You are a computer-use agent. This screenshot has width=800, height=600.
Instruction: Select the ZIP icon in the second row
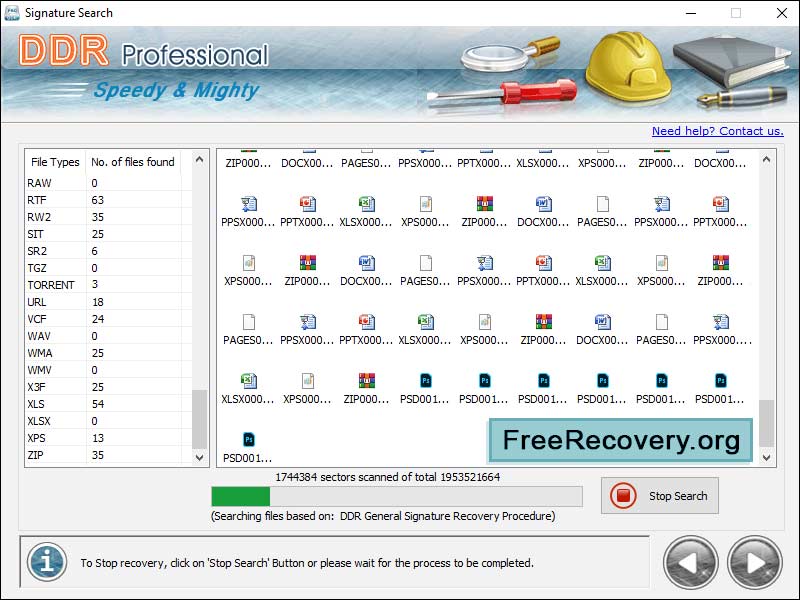click(485, 204)
